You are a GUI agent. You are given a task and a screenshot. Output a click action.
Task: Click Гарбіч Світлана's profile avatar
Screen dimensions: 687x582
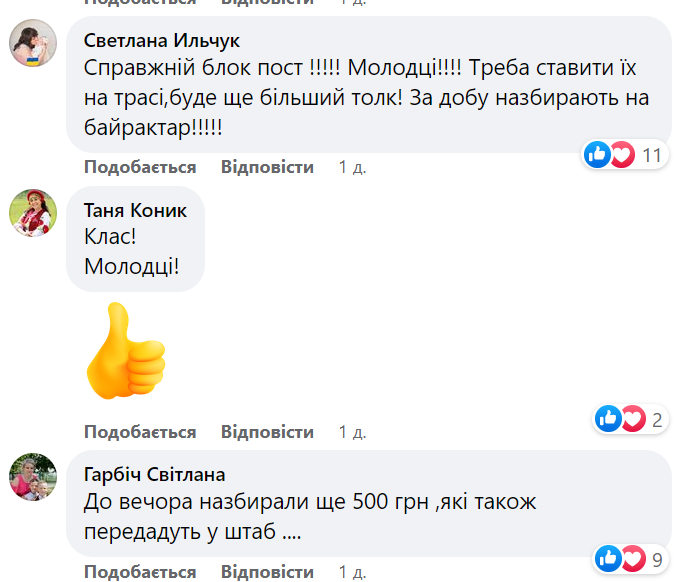(33, 476)
